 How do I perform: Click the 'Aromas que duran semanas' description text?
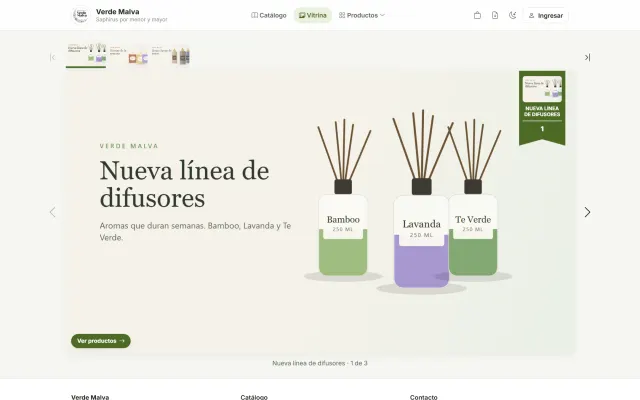click(x=195, y=231)
